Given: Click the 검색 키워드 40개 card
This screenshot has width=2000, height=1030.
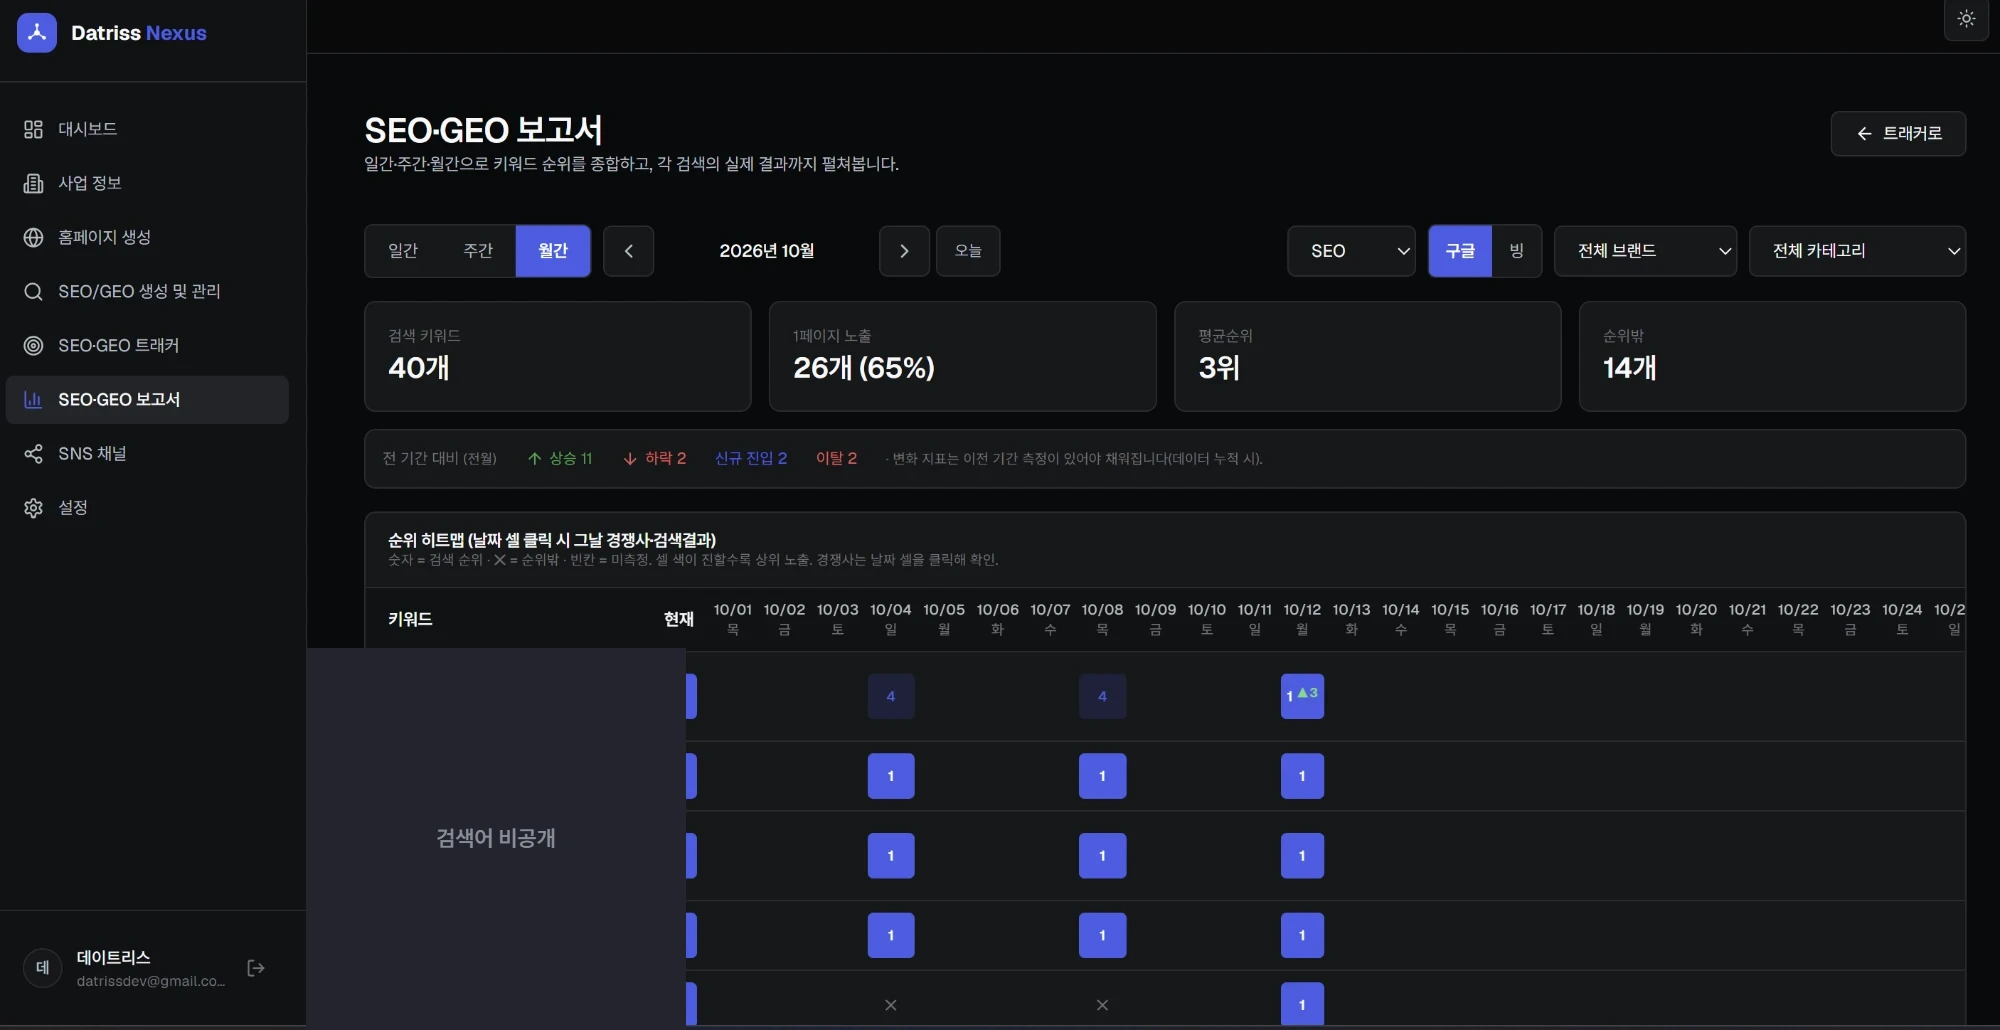Looking at the screenshot, I should pyautogui.click(x=558, y=356).
